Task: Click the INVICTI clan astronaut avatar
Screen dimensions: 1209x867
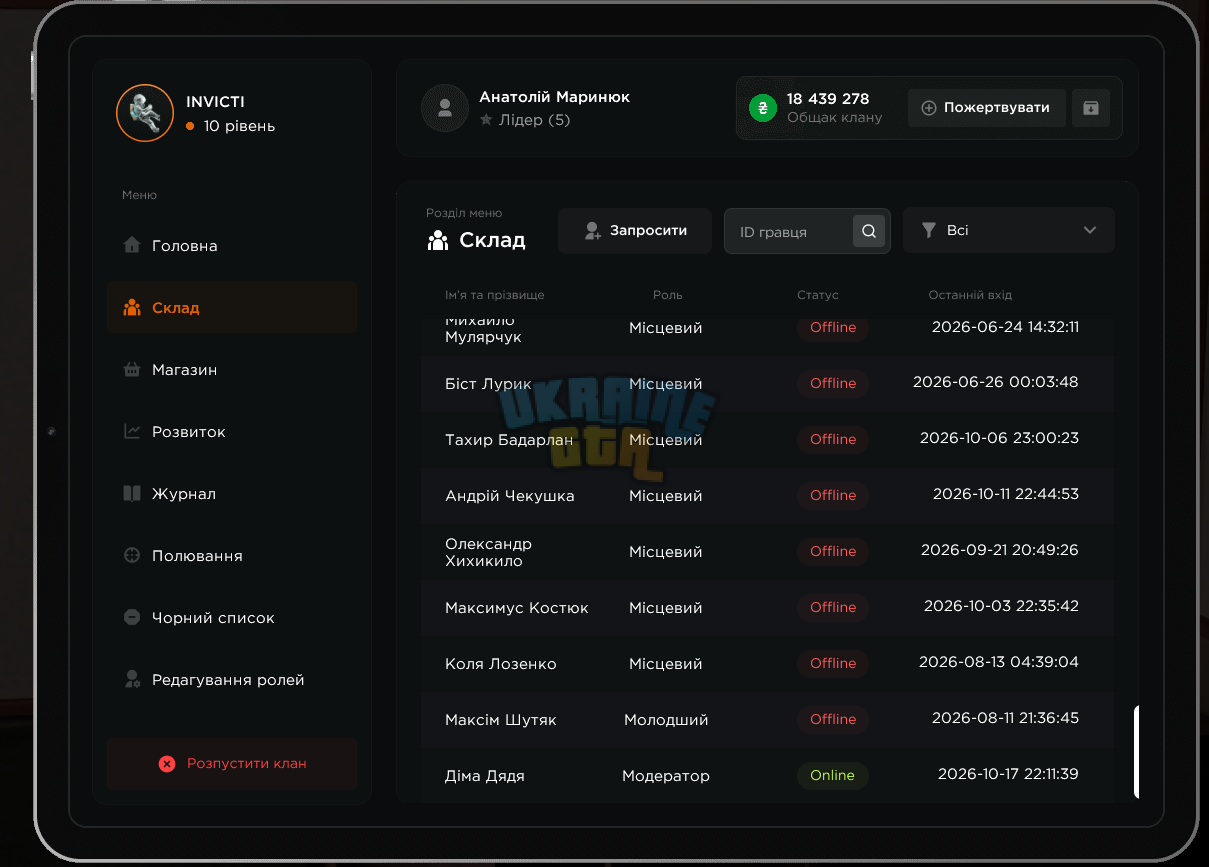Action: tap(145, 113)
